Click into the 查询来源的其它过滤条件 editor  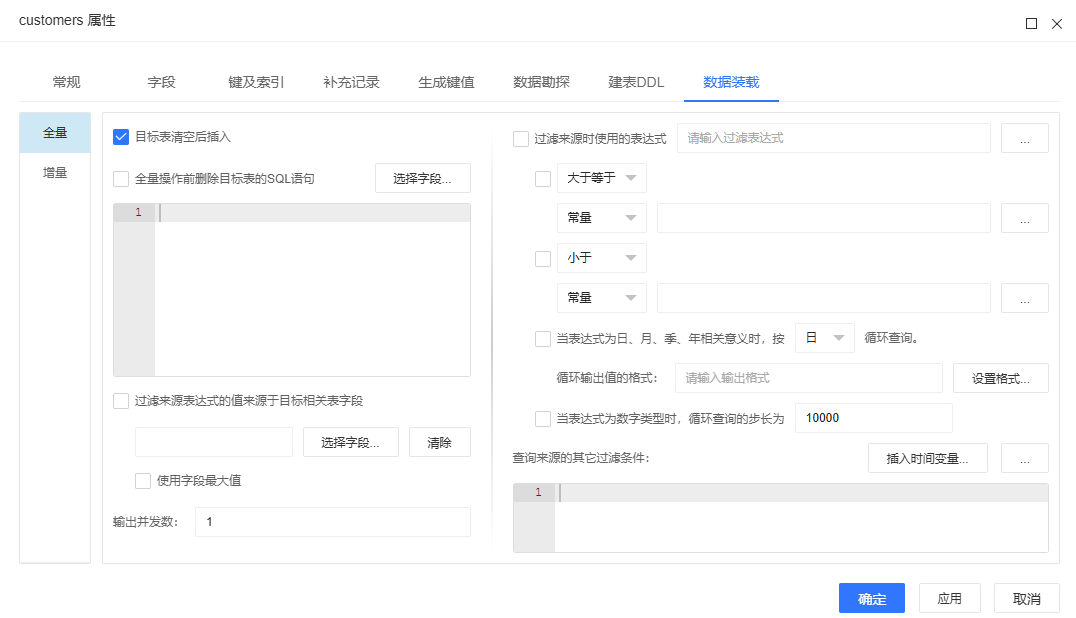[x=801, y=518]
